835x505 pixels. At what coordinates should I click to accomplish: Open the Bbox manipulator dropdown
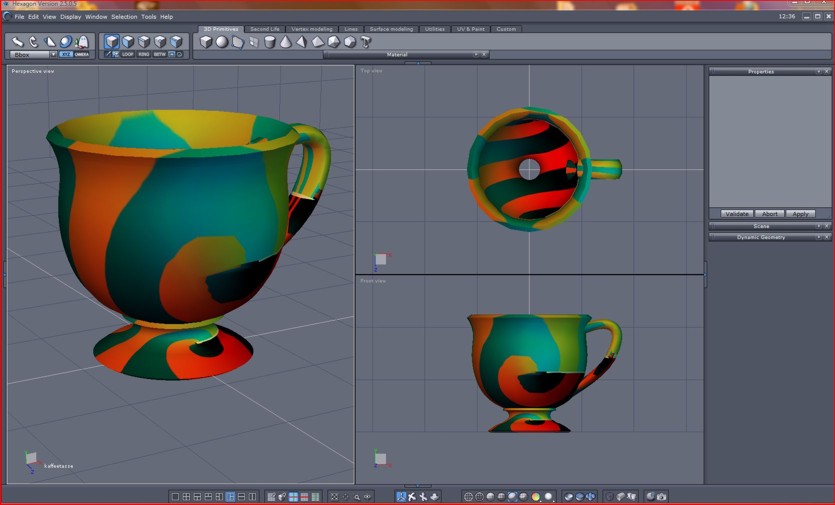tap(53, 54)
